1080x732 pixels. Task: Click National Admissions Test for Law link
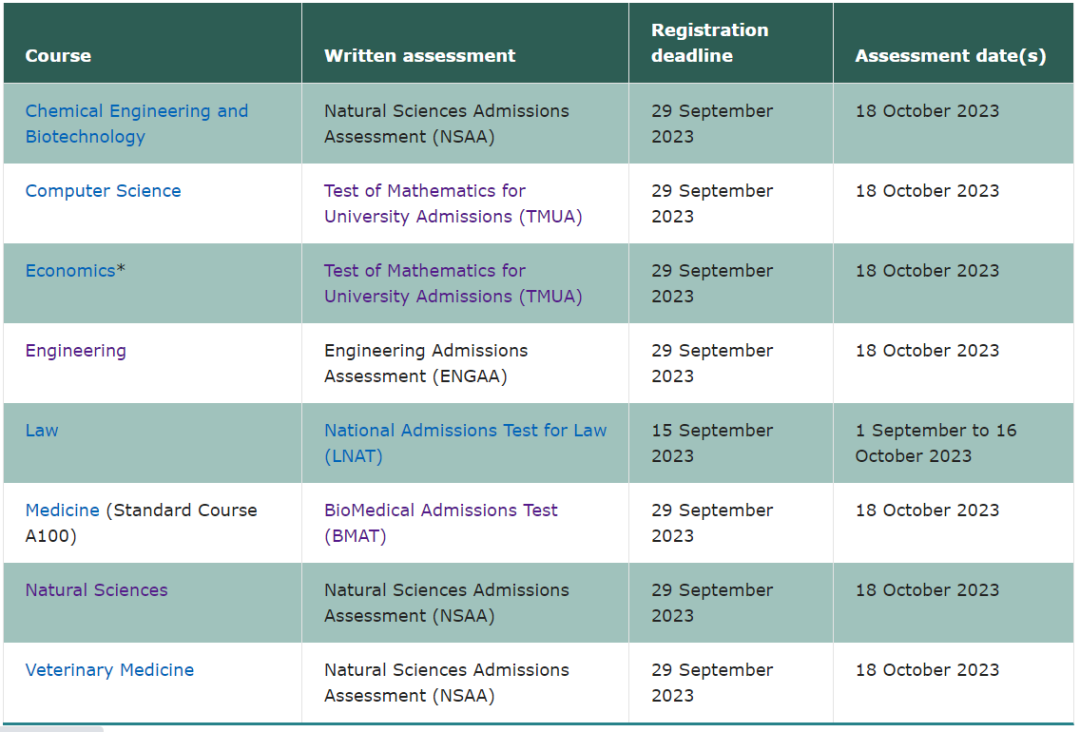(x=465, y=431)
